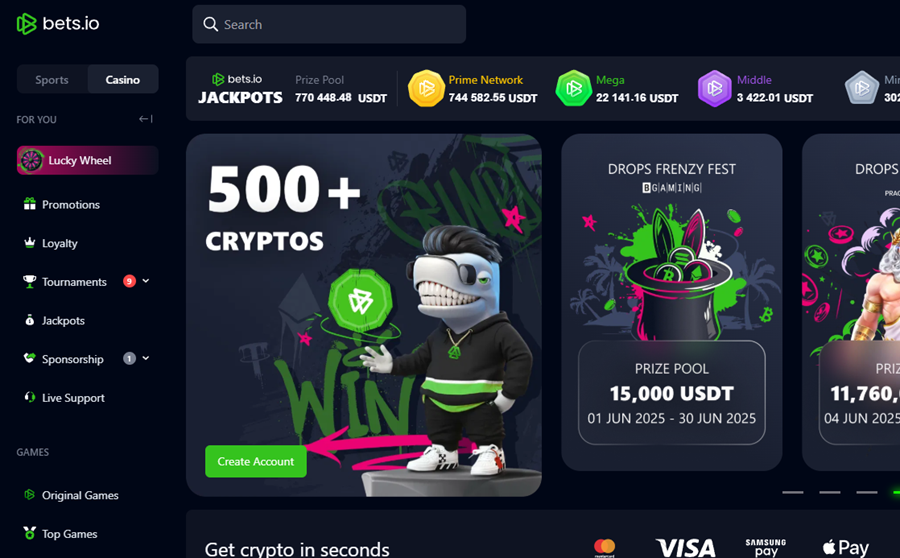Screen dimensions: 900x558
Task: Click the Search input field
Action: (x=329, y=24)
